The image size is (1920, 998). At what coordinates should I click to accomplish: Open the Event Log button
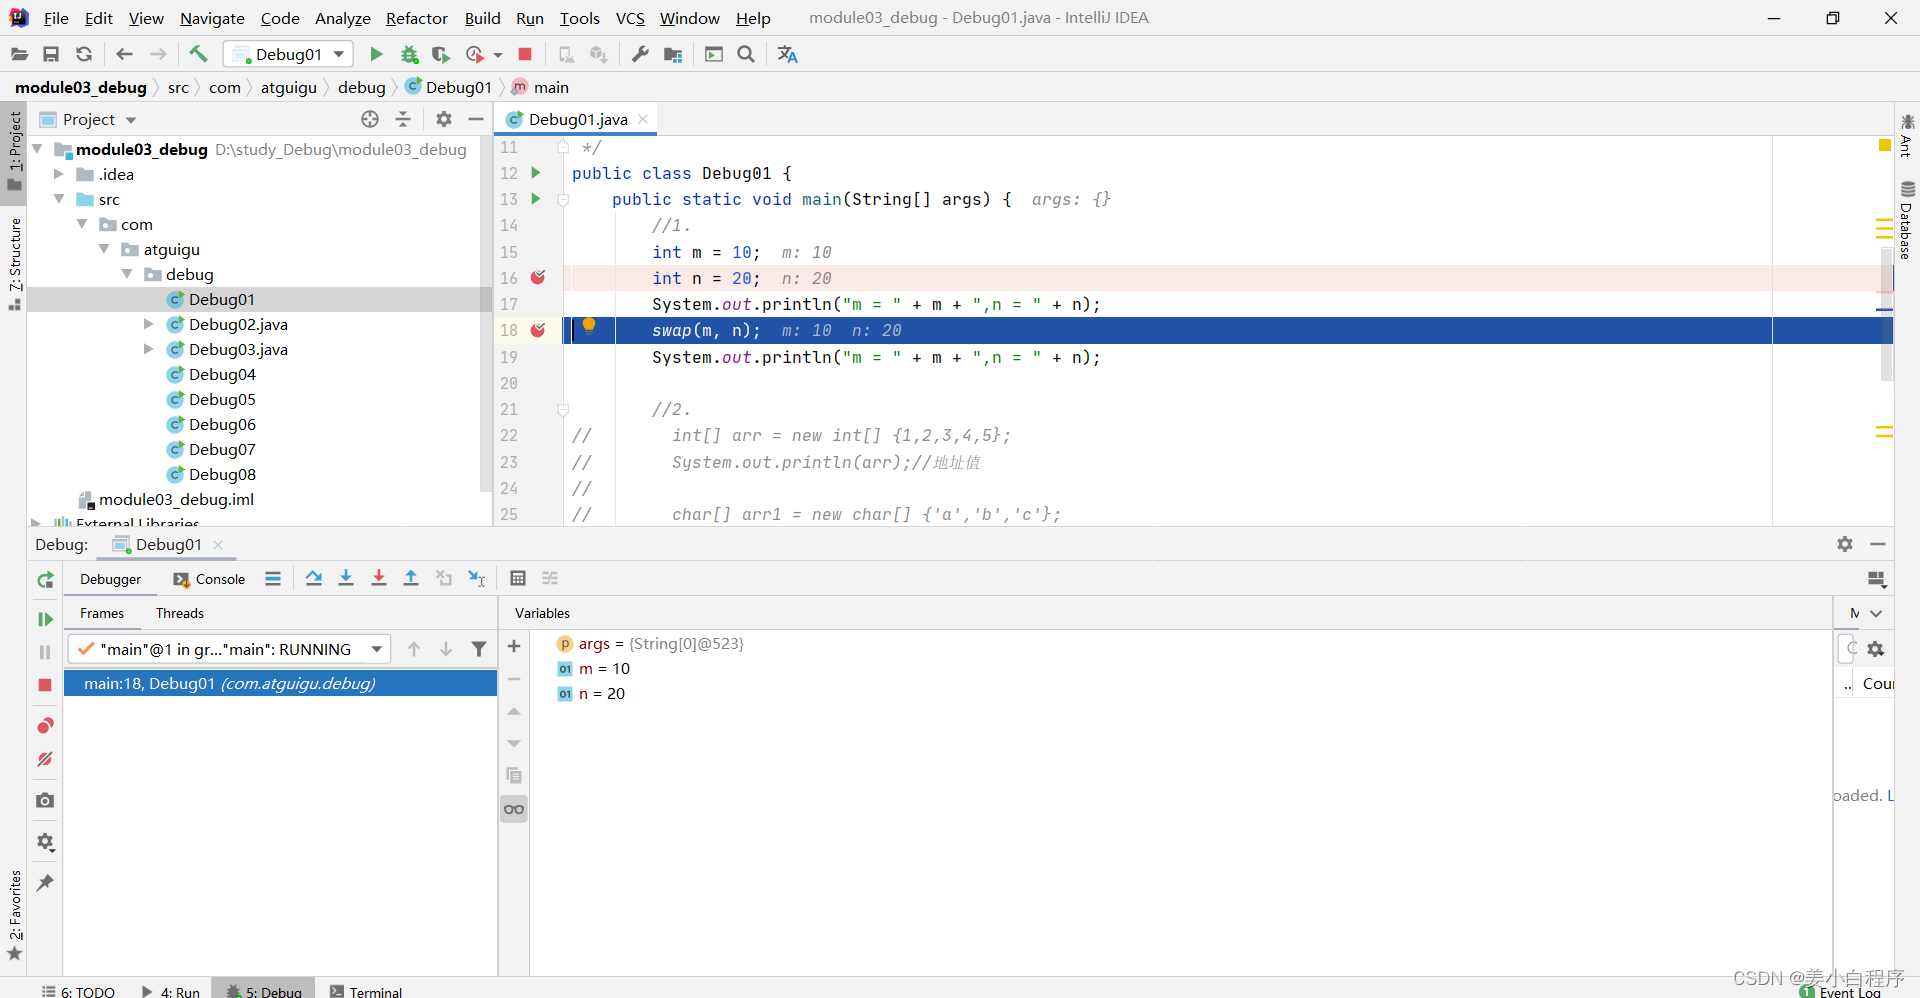point(1841,991)
